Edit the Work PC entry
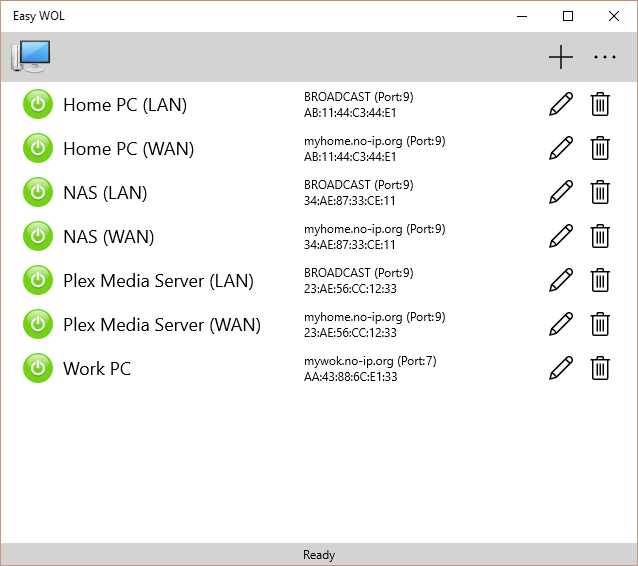This screenshot has height=566, width=638. click(561, 369)
